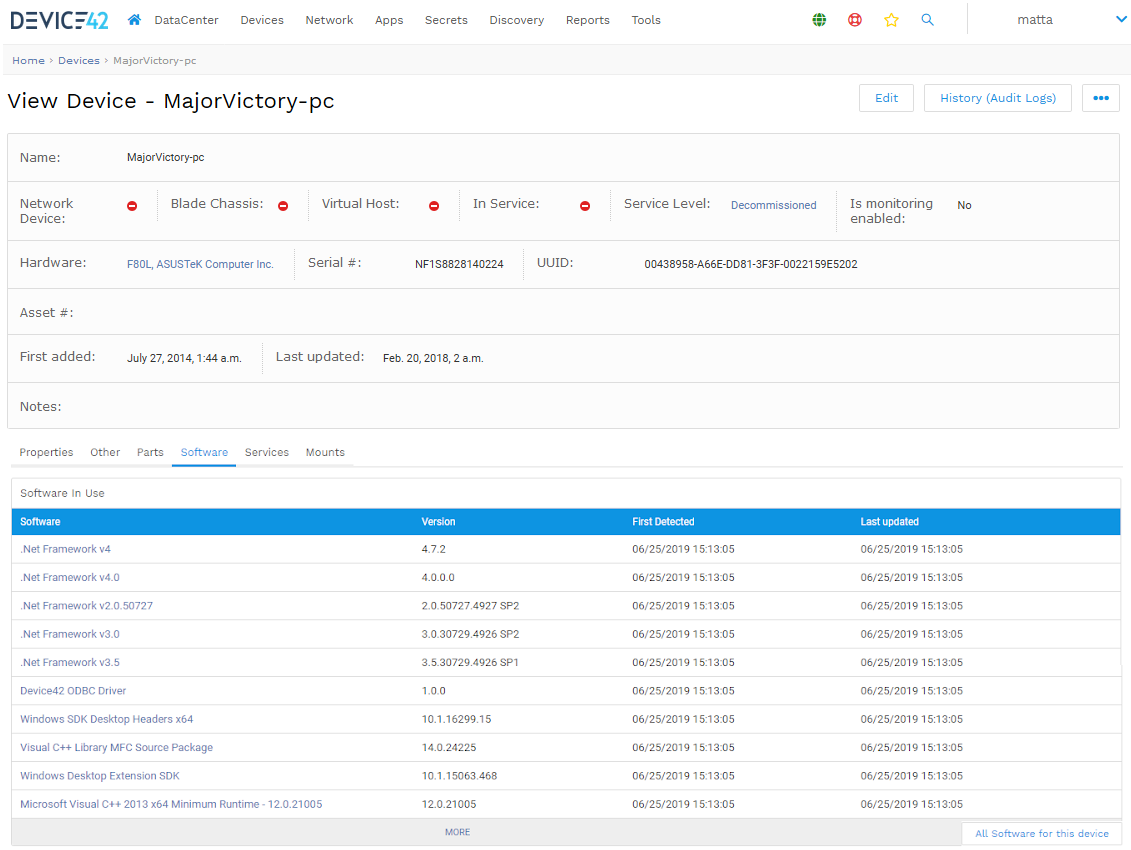Open the globe language icon
1131x850 pixels.
[x=819, y=20]
